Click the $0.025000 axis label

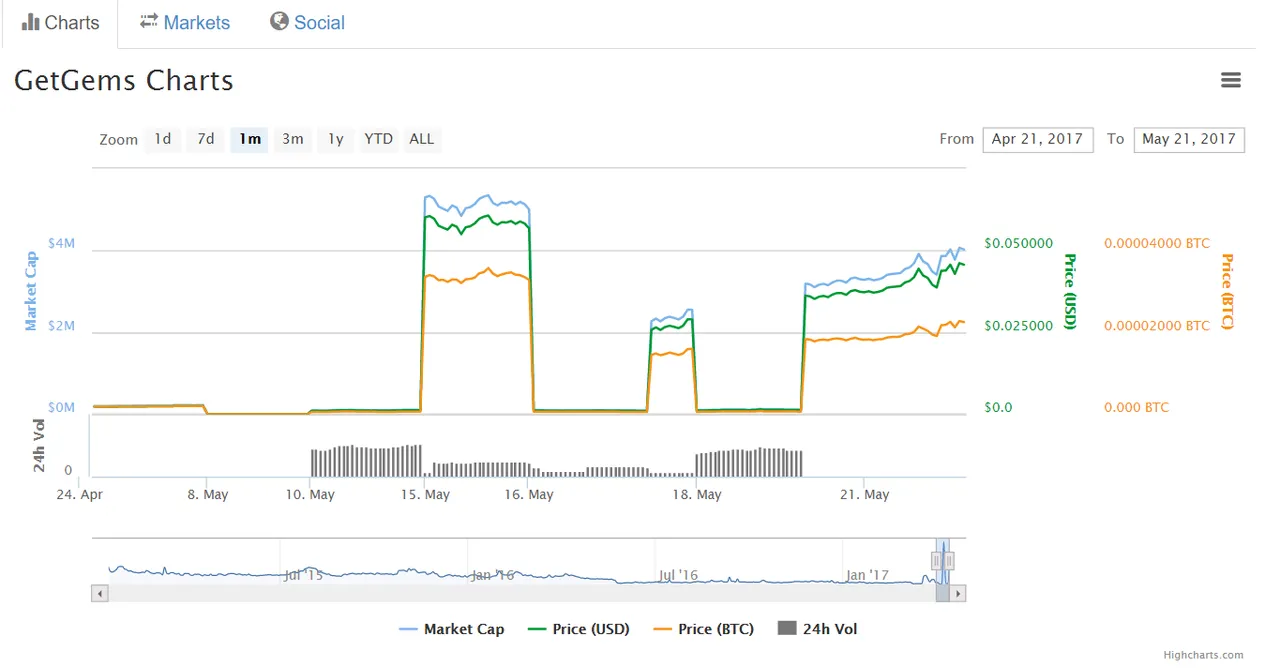click(x=1018, y=326)
